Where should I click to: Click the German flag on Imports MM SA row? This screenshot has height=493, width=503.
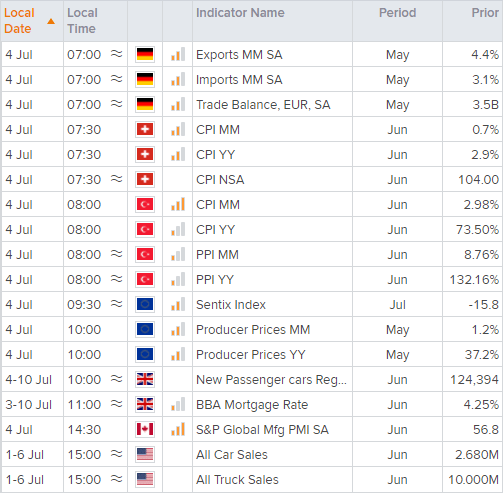pos(145,79)
